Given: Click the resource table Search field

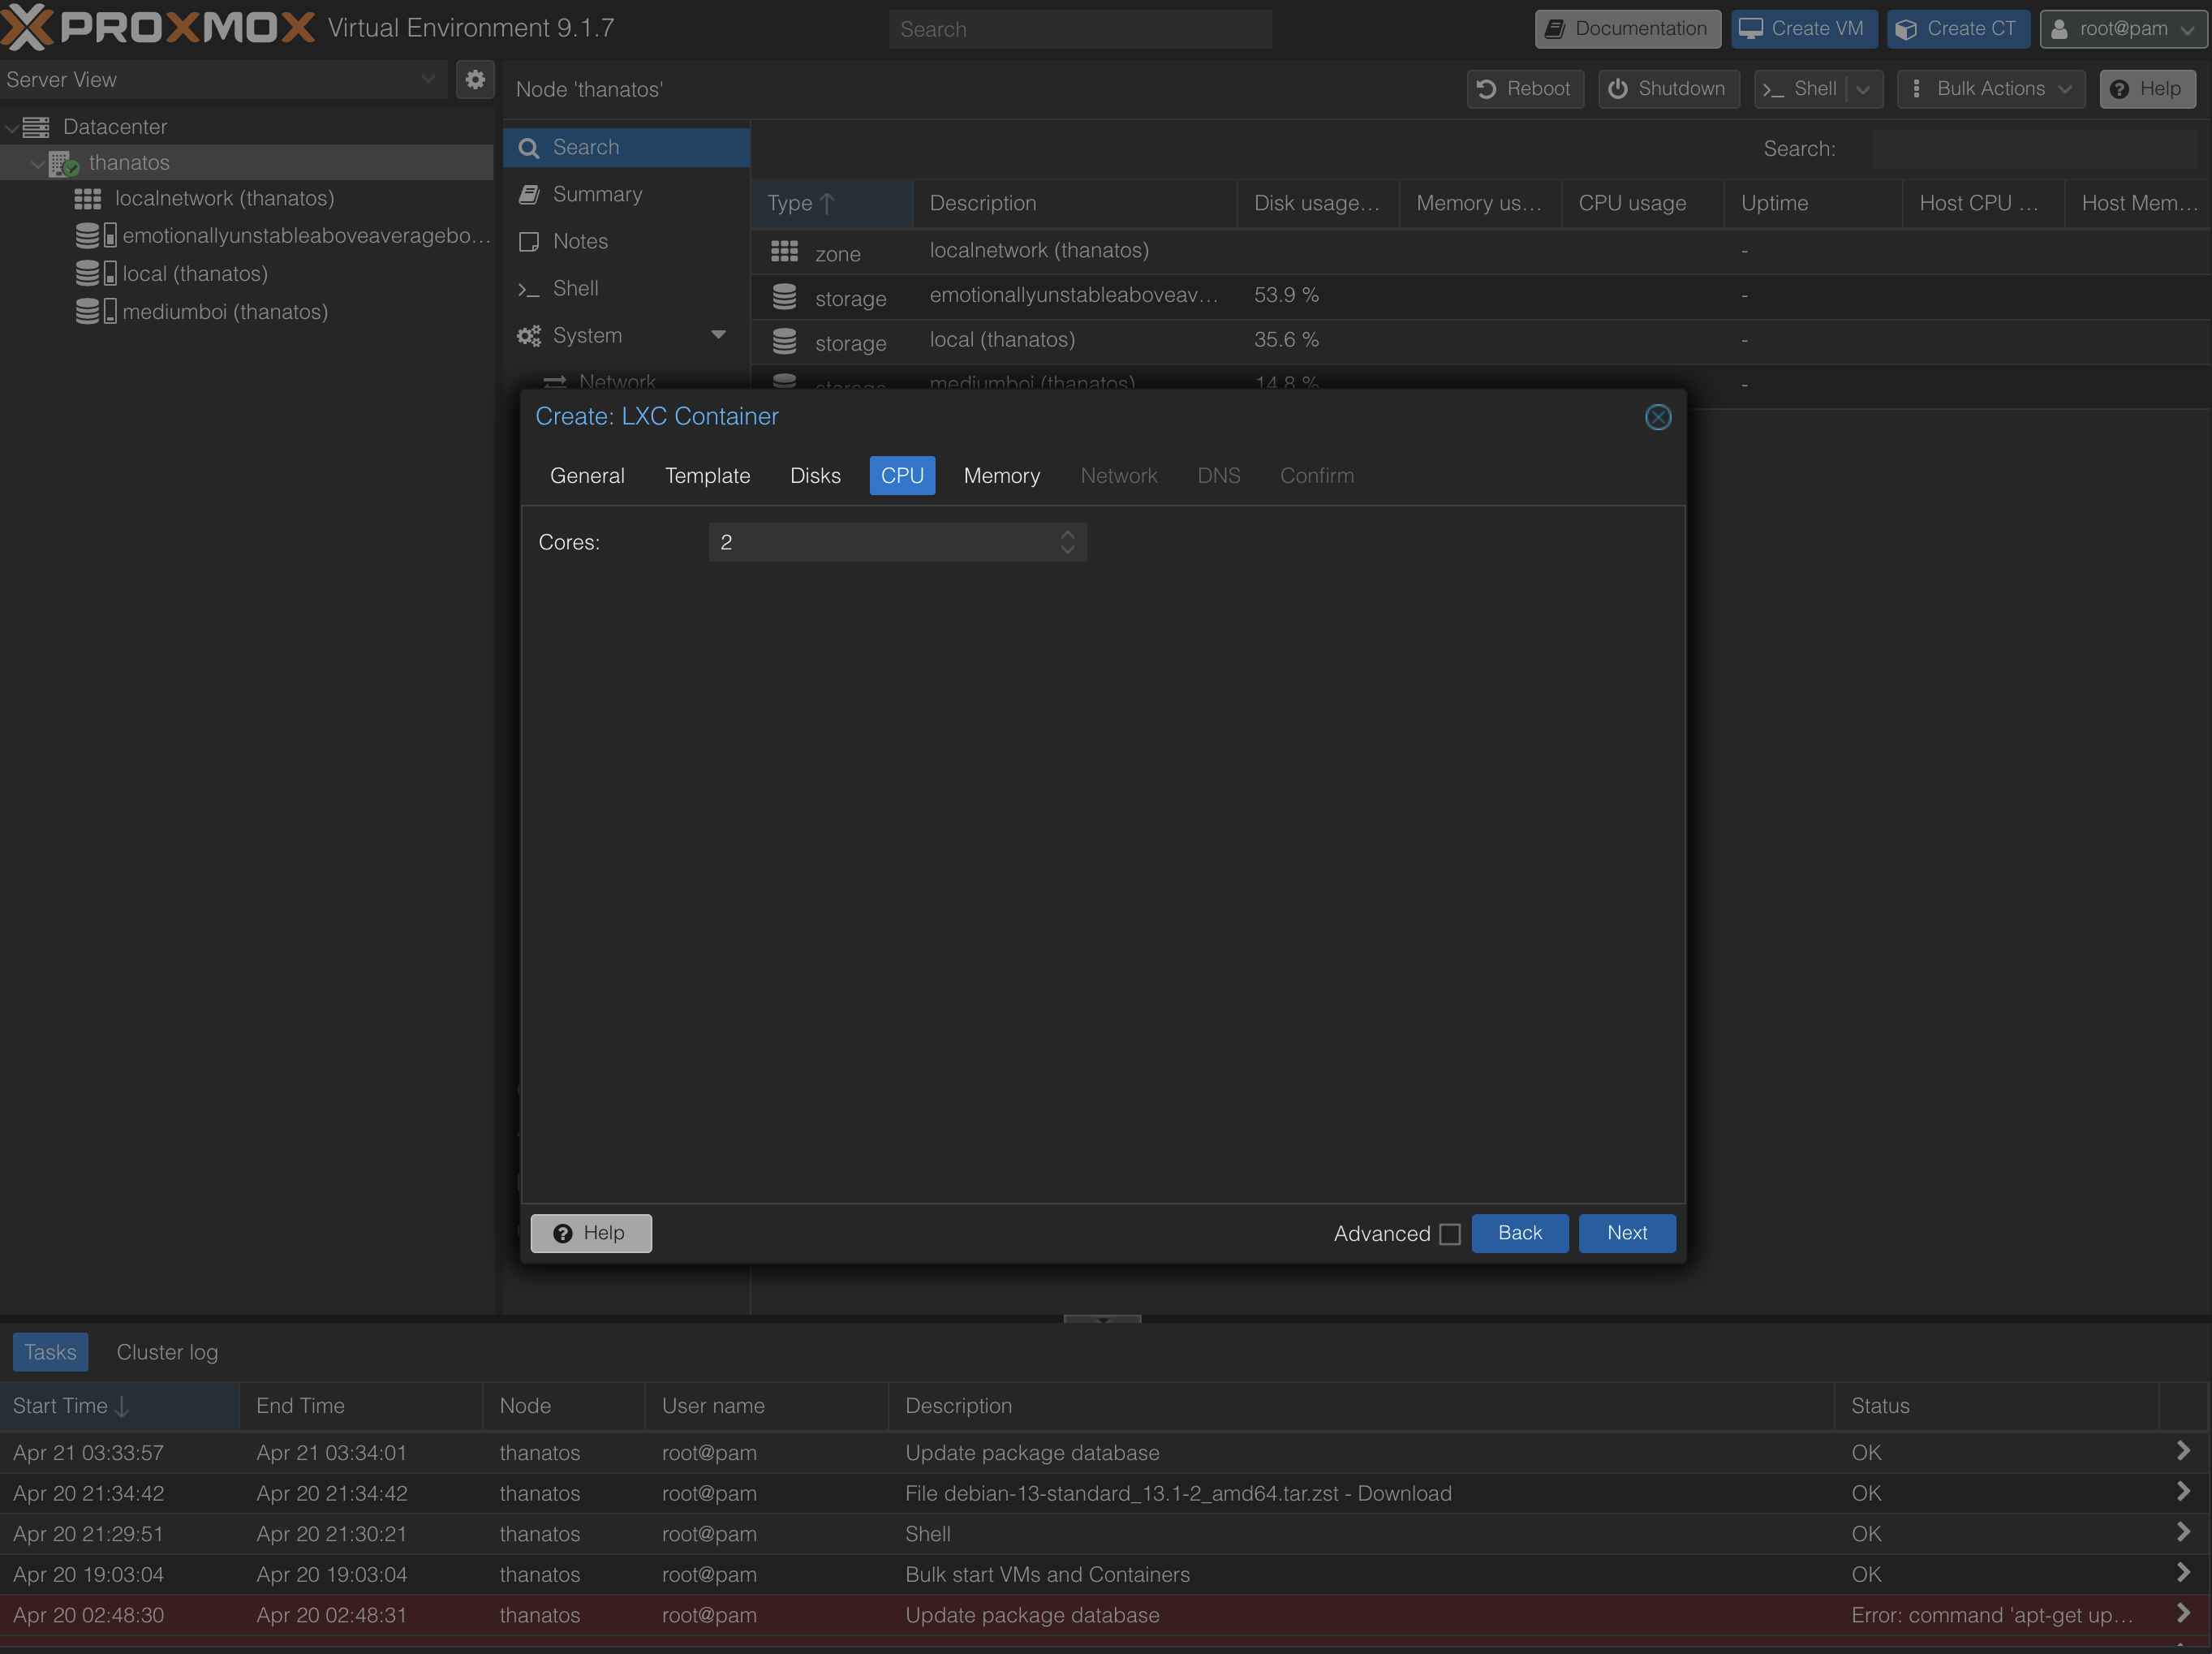Looking at the screenshot, I should click(2034, 149).
